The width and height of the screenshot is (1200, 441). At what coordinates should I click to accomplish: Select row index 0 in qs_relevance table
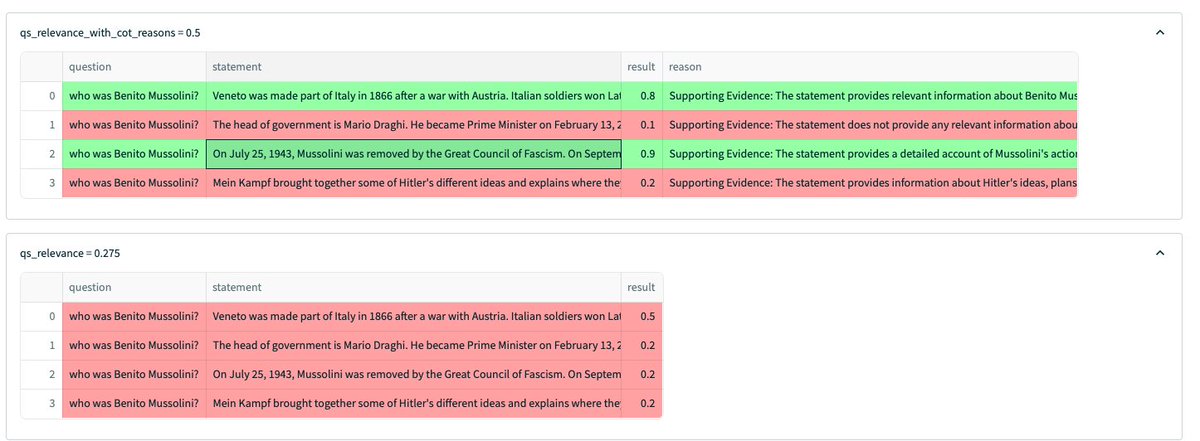[x=41, y=316]
